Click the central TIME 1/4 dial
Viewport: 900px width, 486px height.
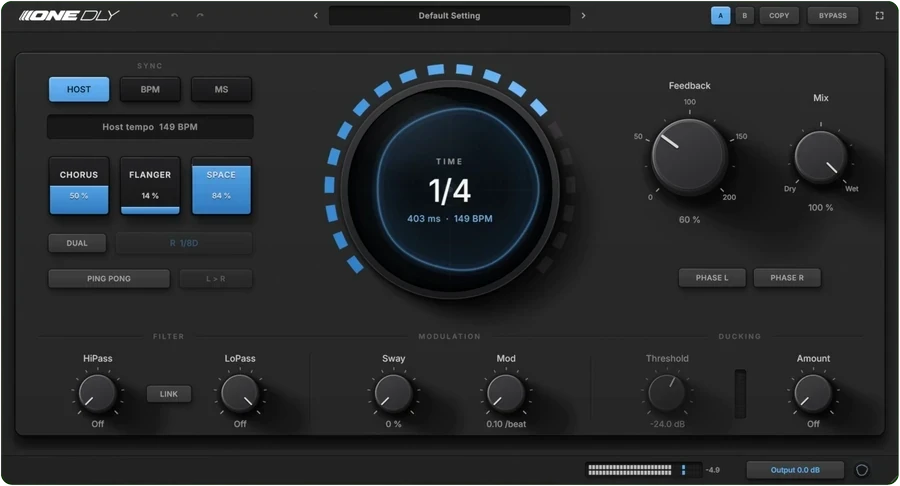pyautogui.click(x=449, y=188)
